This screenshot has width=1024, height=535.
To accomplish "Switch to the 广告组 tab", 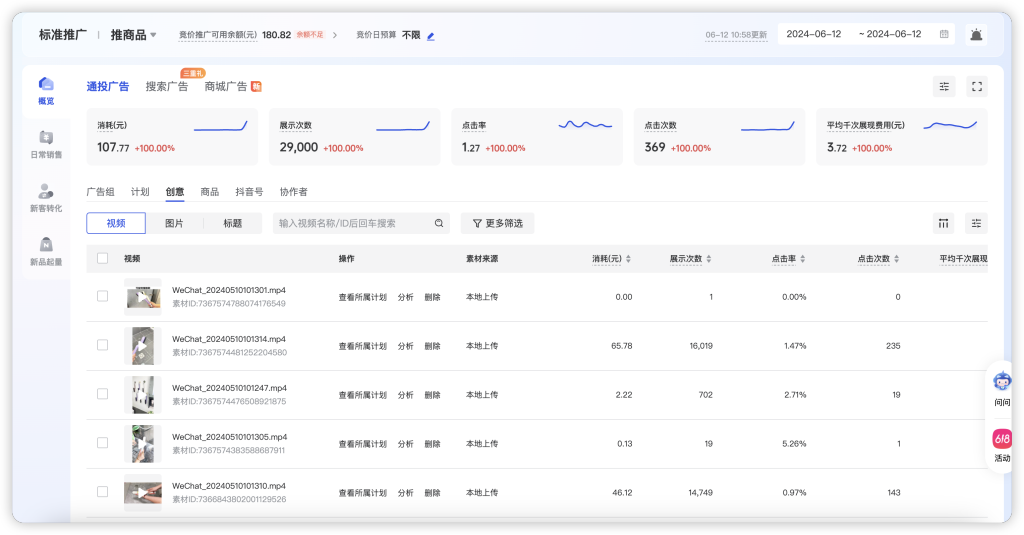I will 101,192.
